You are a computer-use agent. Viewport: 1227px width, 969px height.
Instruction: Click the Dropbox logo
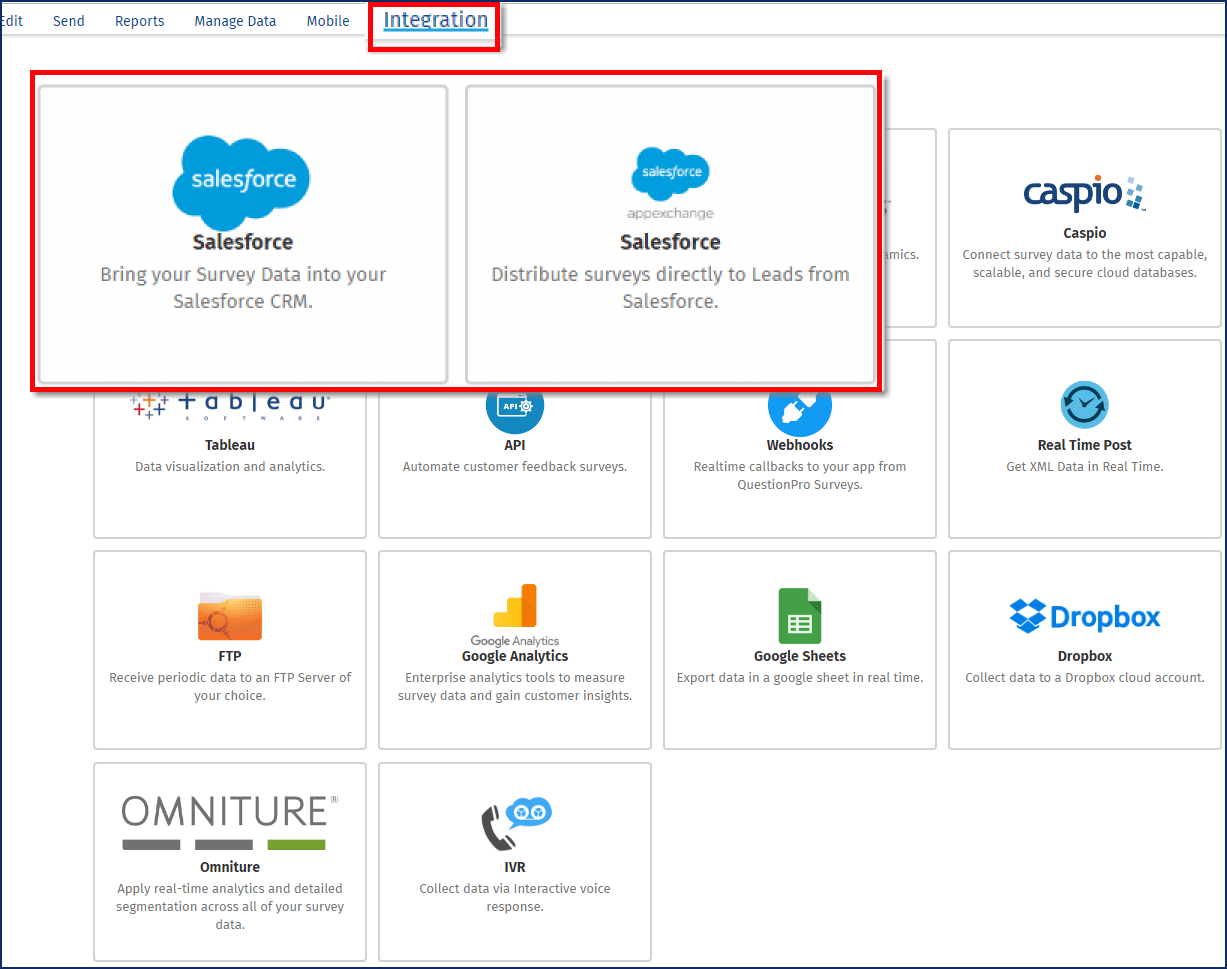1085,616
